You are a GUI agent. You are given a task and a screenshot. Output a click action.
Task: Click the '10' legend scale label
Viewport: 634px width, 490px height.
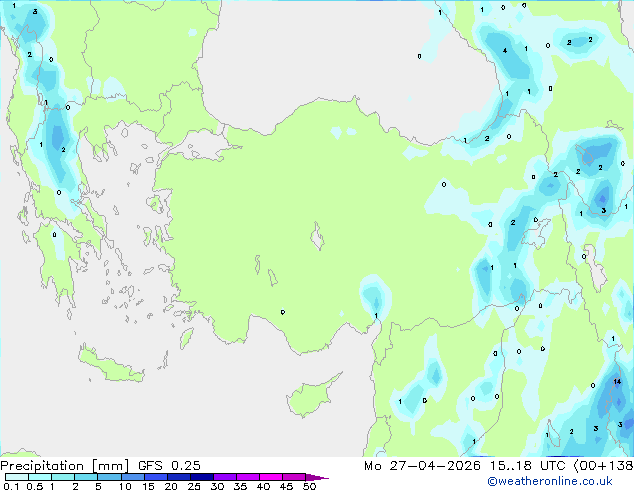(x=125, y=486)
